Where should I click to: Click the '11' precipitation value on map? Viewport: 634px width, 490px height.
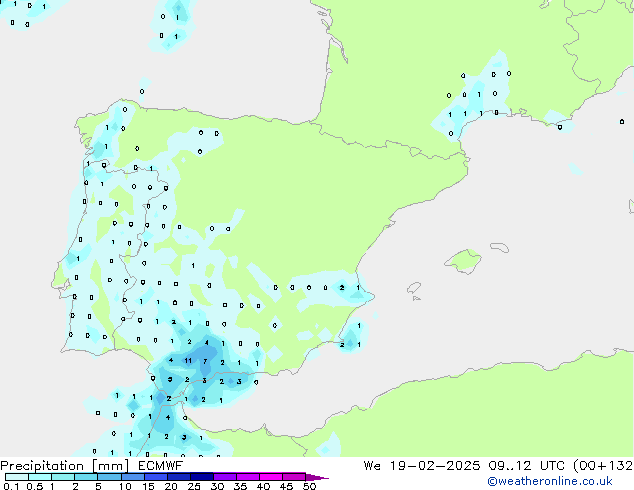[x=188, y=361]
